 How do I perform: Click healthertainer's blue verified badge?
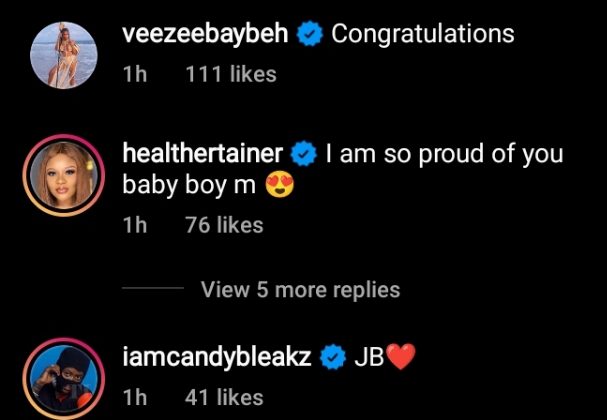tap(303, 156)
